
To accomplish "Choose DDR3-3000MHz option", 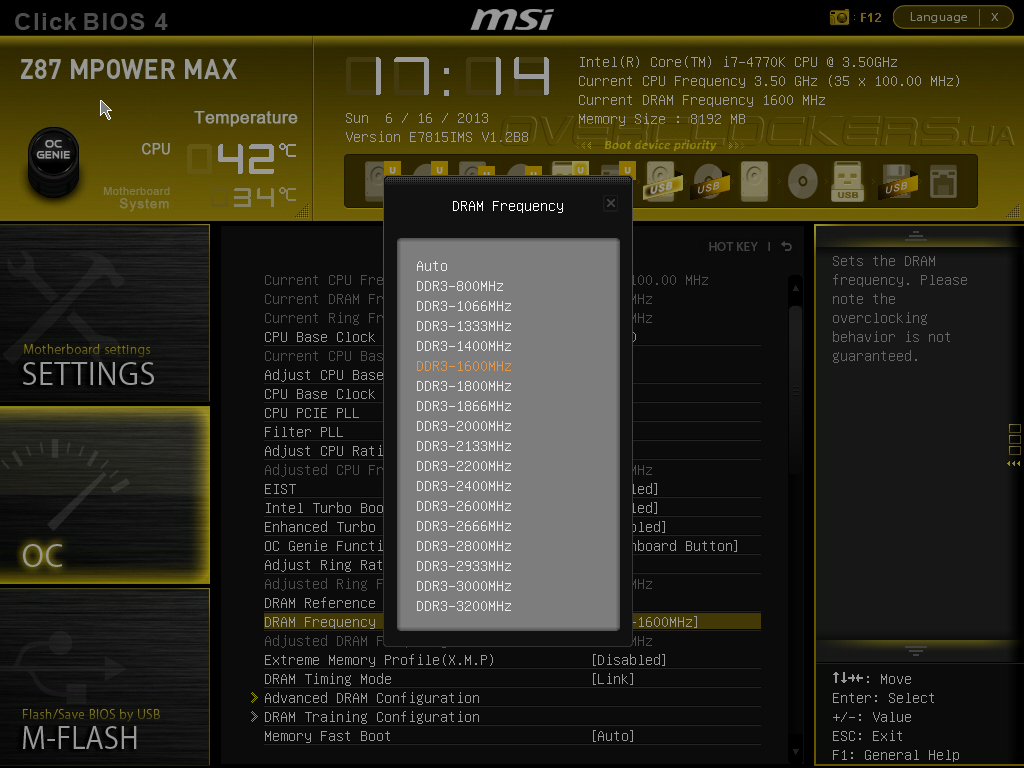I will (x=464, y=586).
